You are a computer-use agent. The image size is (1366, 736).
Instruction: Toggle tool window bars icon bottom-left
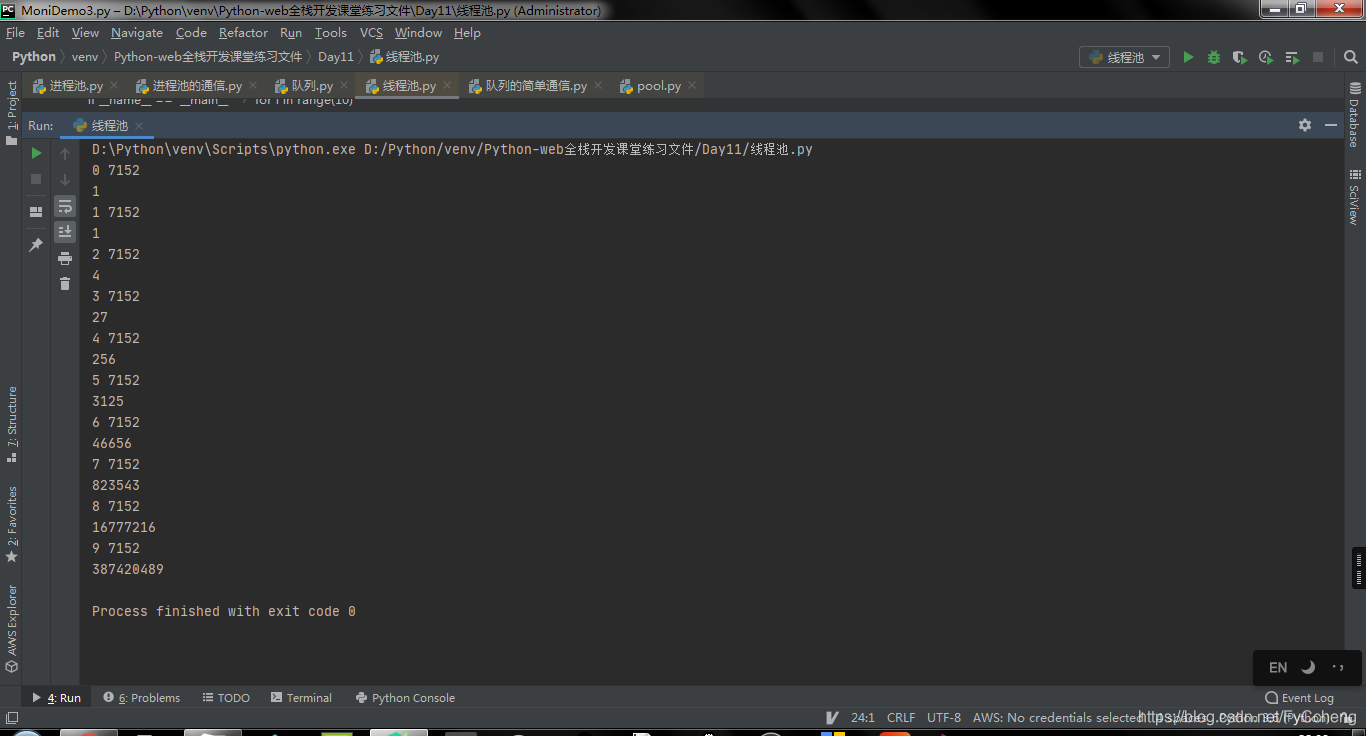(11, 717)
